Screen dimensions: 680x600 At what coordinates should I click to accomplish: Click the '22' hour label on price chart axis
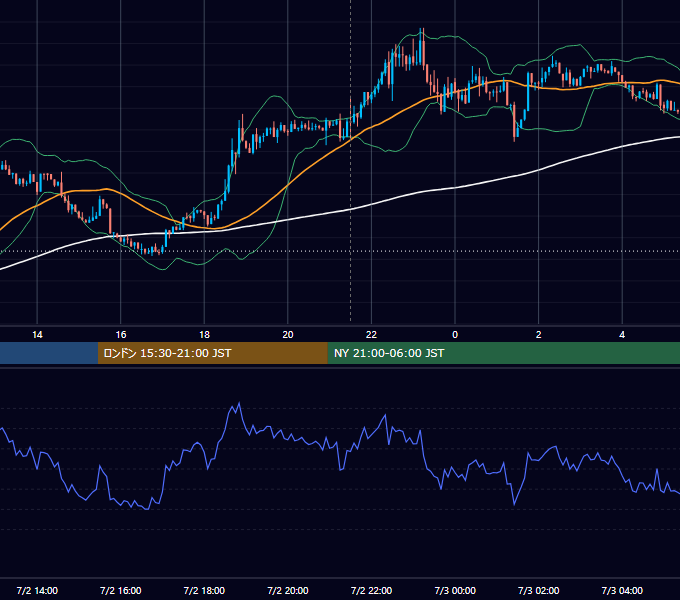coord(371,335)
